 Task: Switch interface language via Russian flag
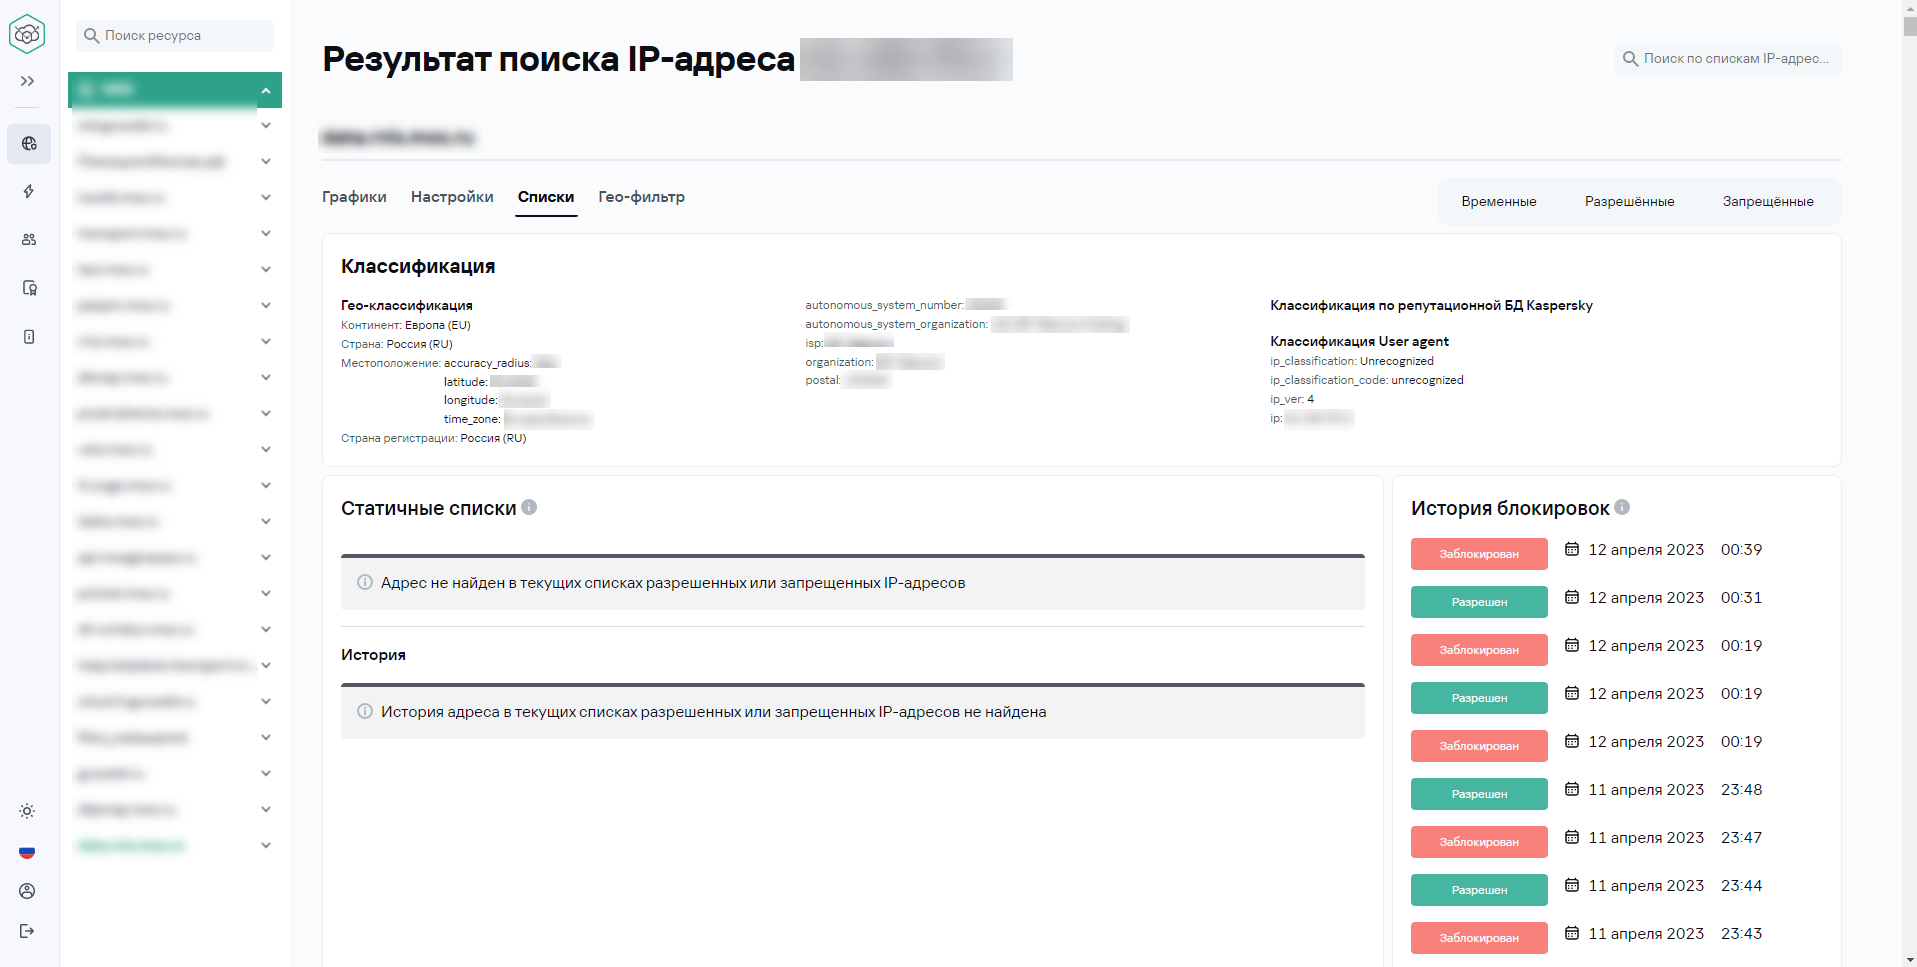pyautogui.click(x=27, y=852)
